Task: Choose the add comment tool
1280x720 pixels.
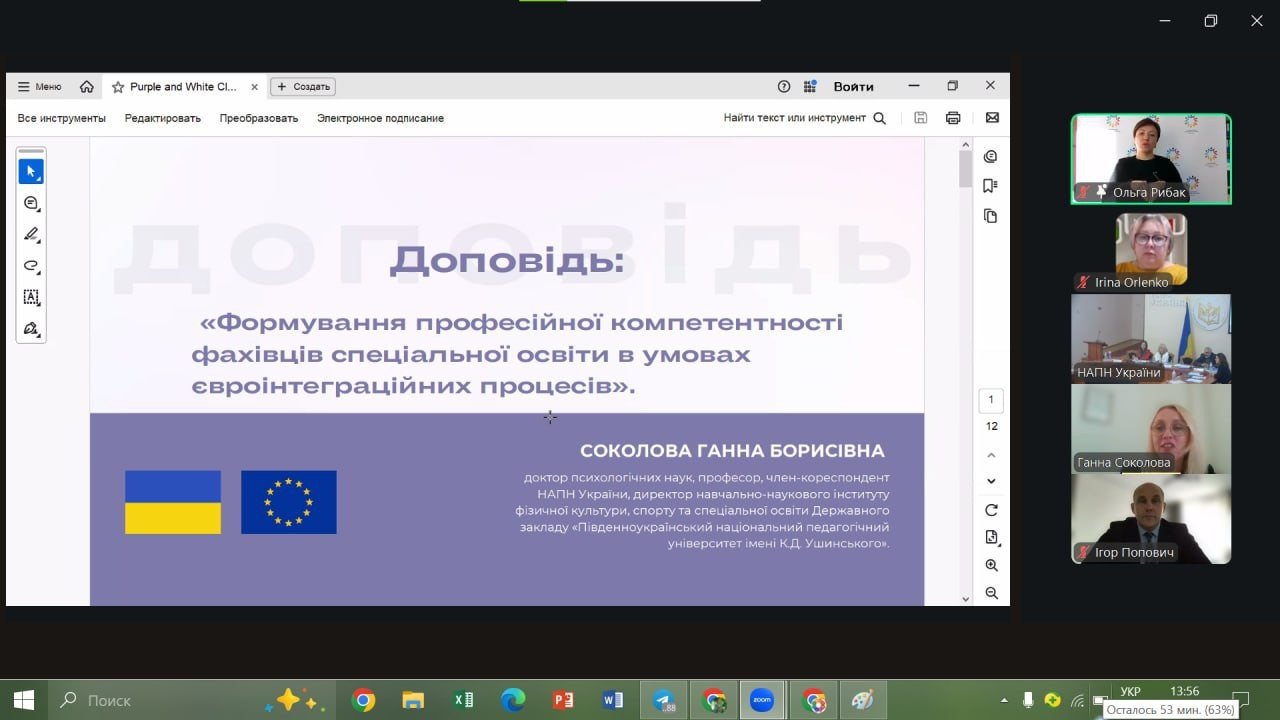Action: 31,203
